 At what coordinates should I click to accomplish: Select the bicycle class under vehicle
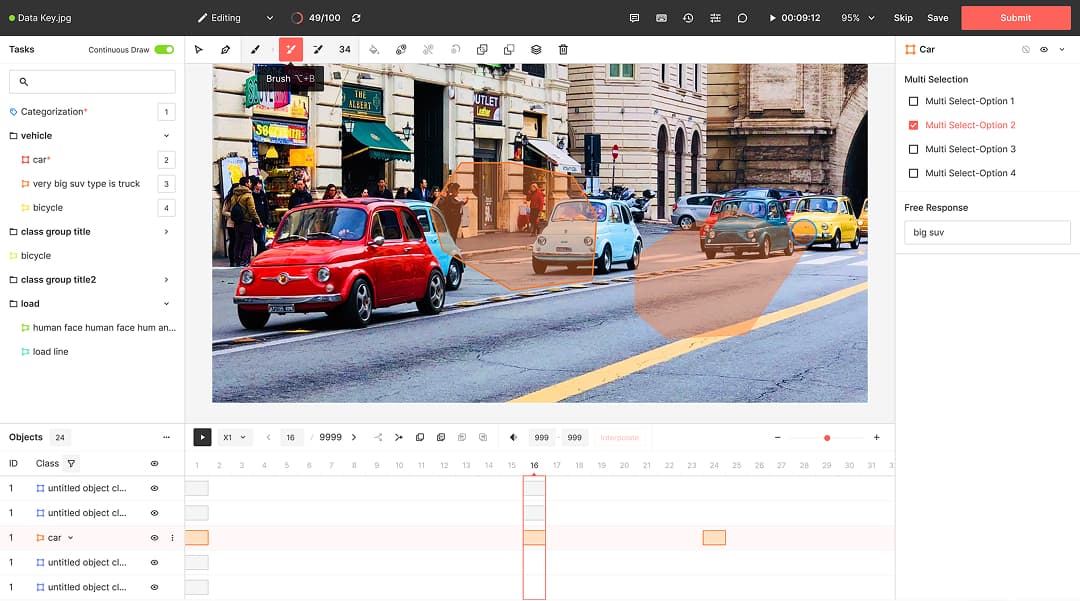[x=47, y=208]
